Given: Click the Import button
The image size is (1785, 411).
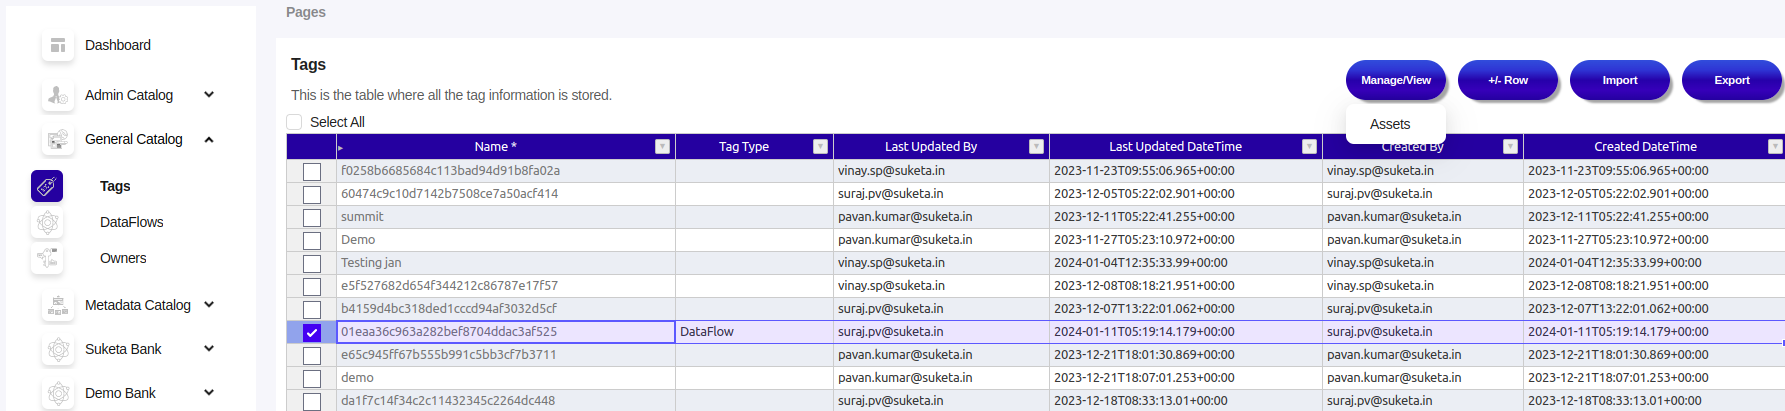Looking at the screenshot, I should pyautogui.click(x=1619, y=80).
